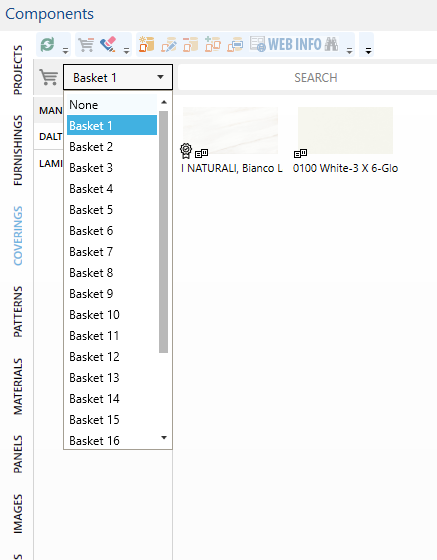Click the add copy database item icon

(213, 44)
